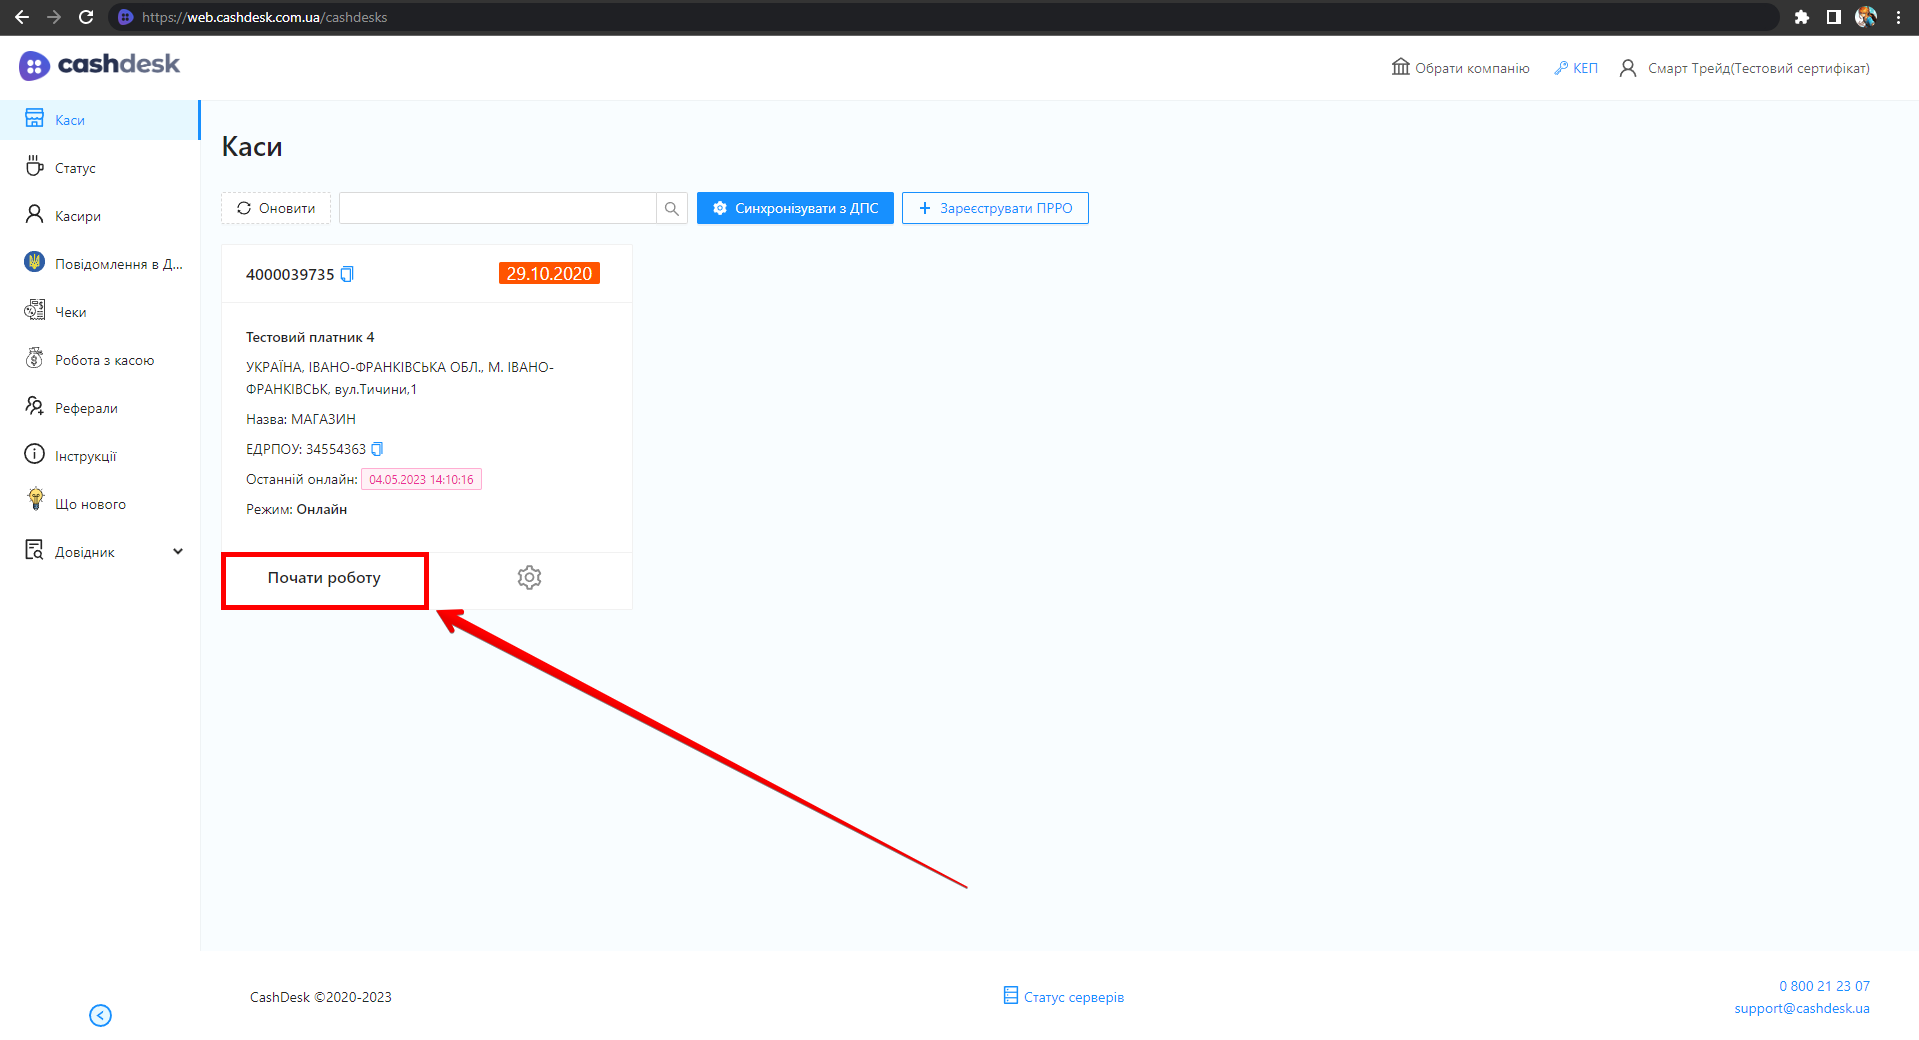Open the browser extensions puzzle icon
The width and height of the screenshot is (1919, 1040).
coord(1802,17)
